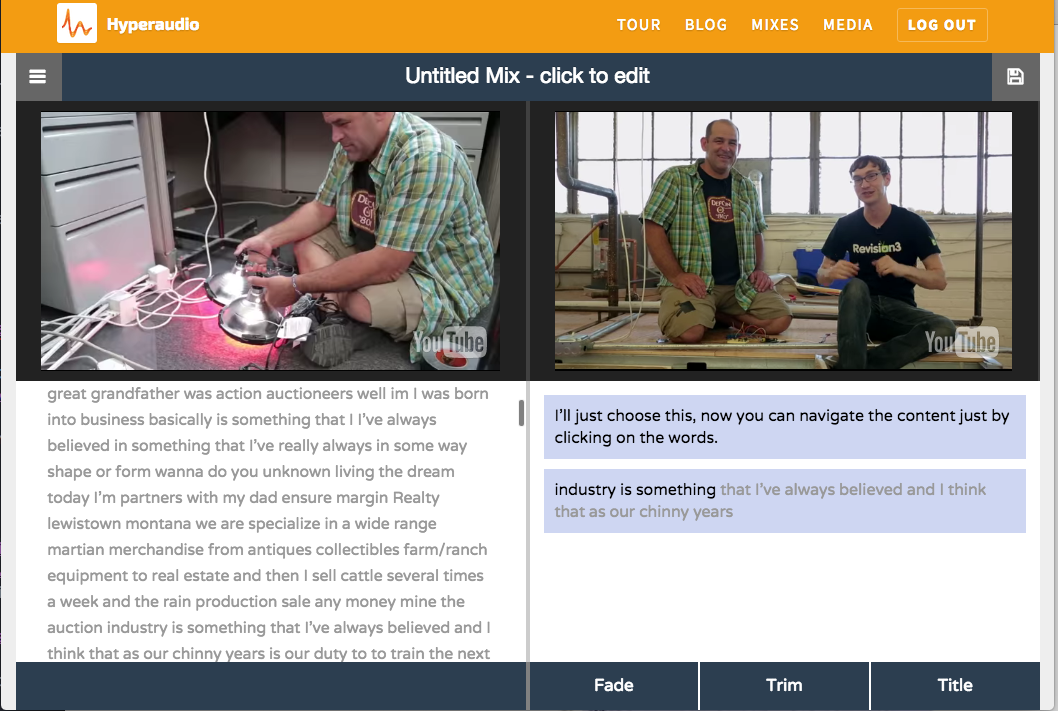Open the TOUR page
Image resolution: width=1058 pixels, height=711 pixels.
click(638, 25)
